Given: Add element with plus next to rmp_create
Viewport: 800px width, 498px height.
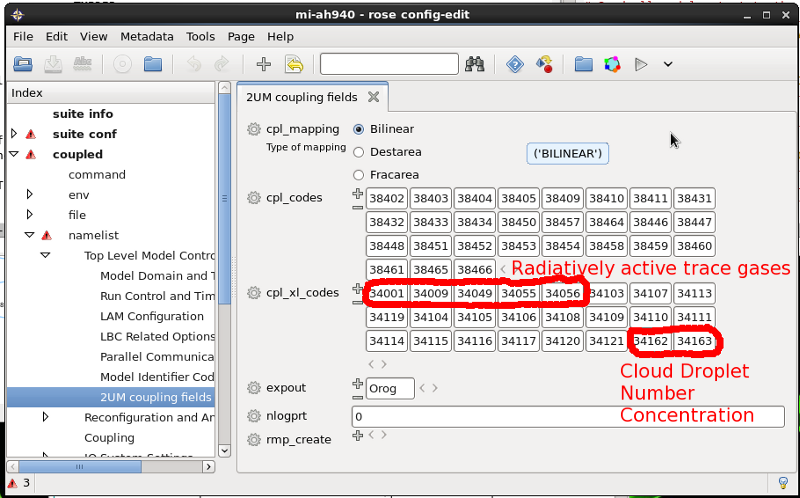Looking at the screenshot, I should 358,435.
